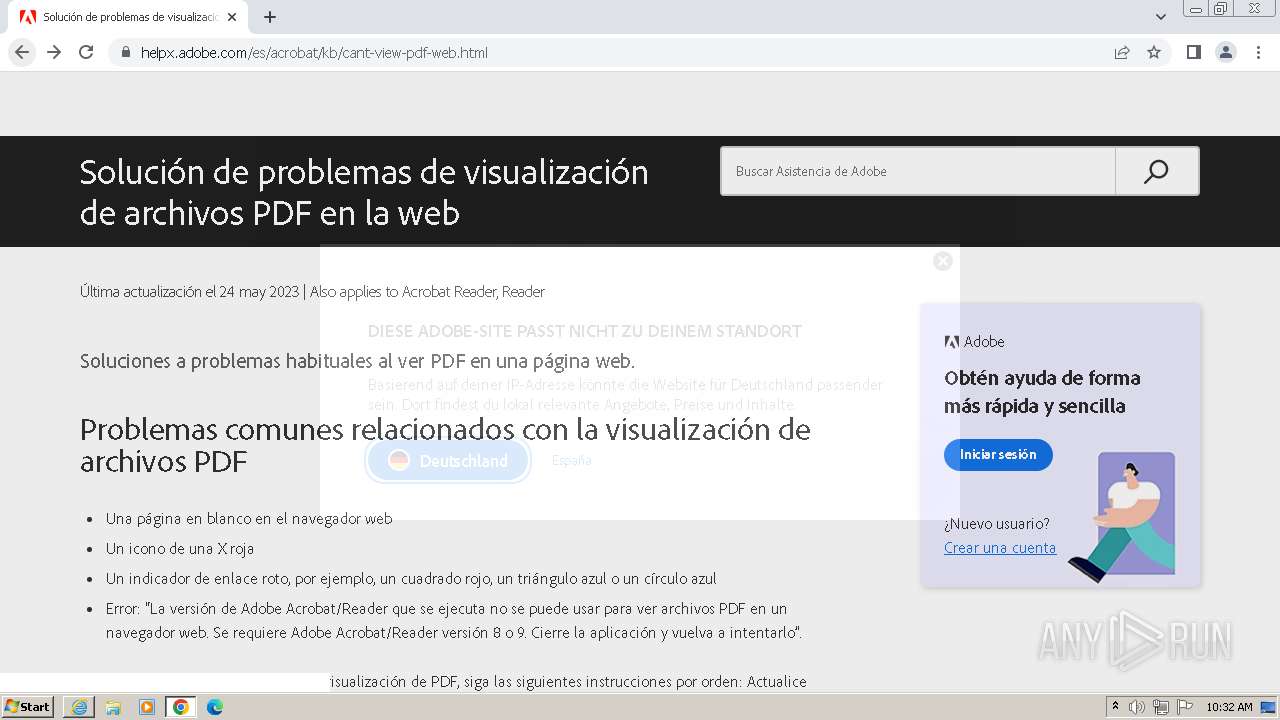Share this page icon in address bar
The image size is (1280, 720).
[1122, 52]
